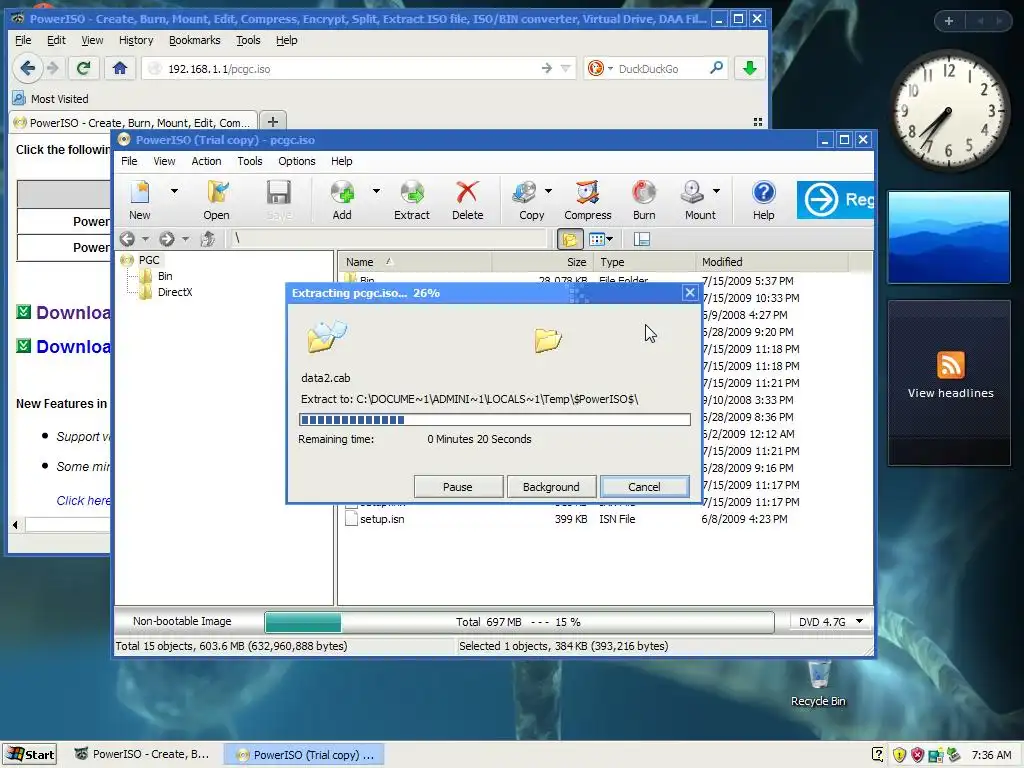Click the Add files toolbar icon
Viewport: 1024px width, 768px height.
tap(342, 200)
